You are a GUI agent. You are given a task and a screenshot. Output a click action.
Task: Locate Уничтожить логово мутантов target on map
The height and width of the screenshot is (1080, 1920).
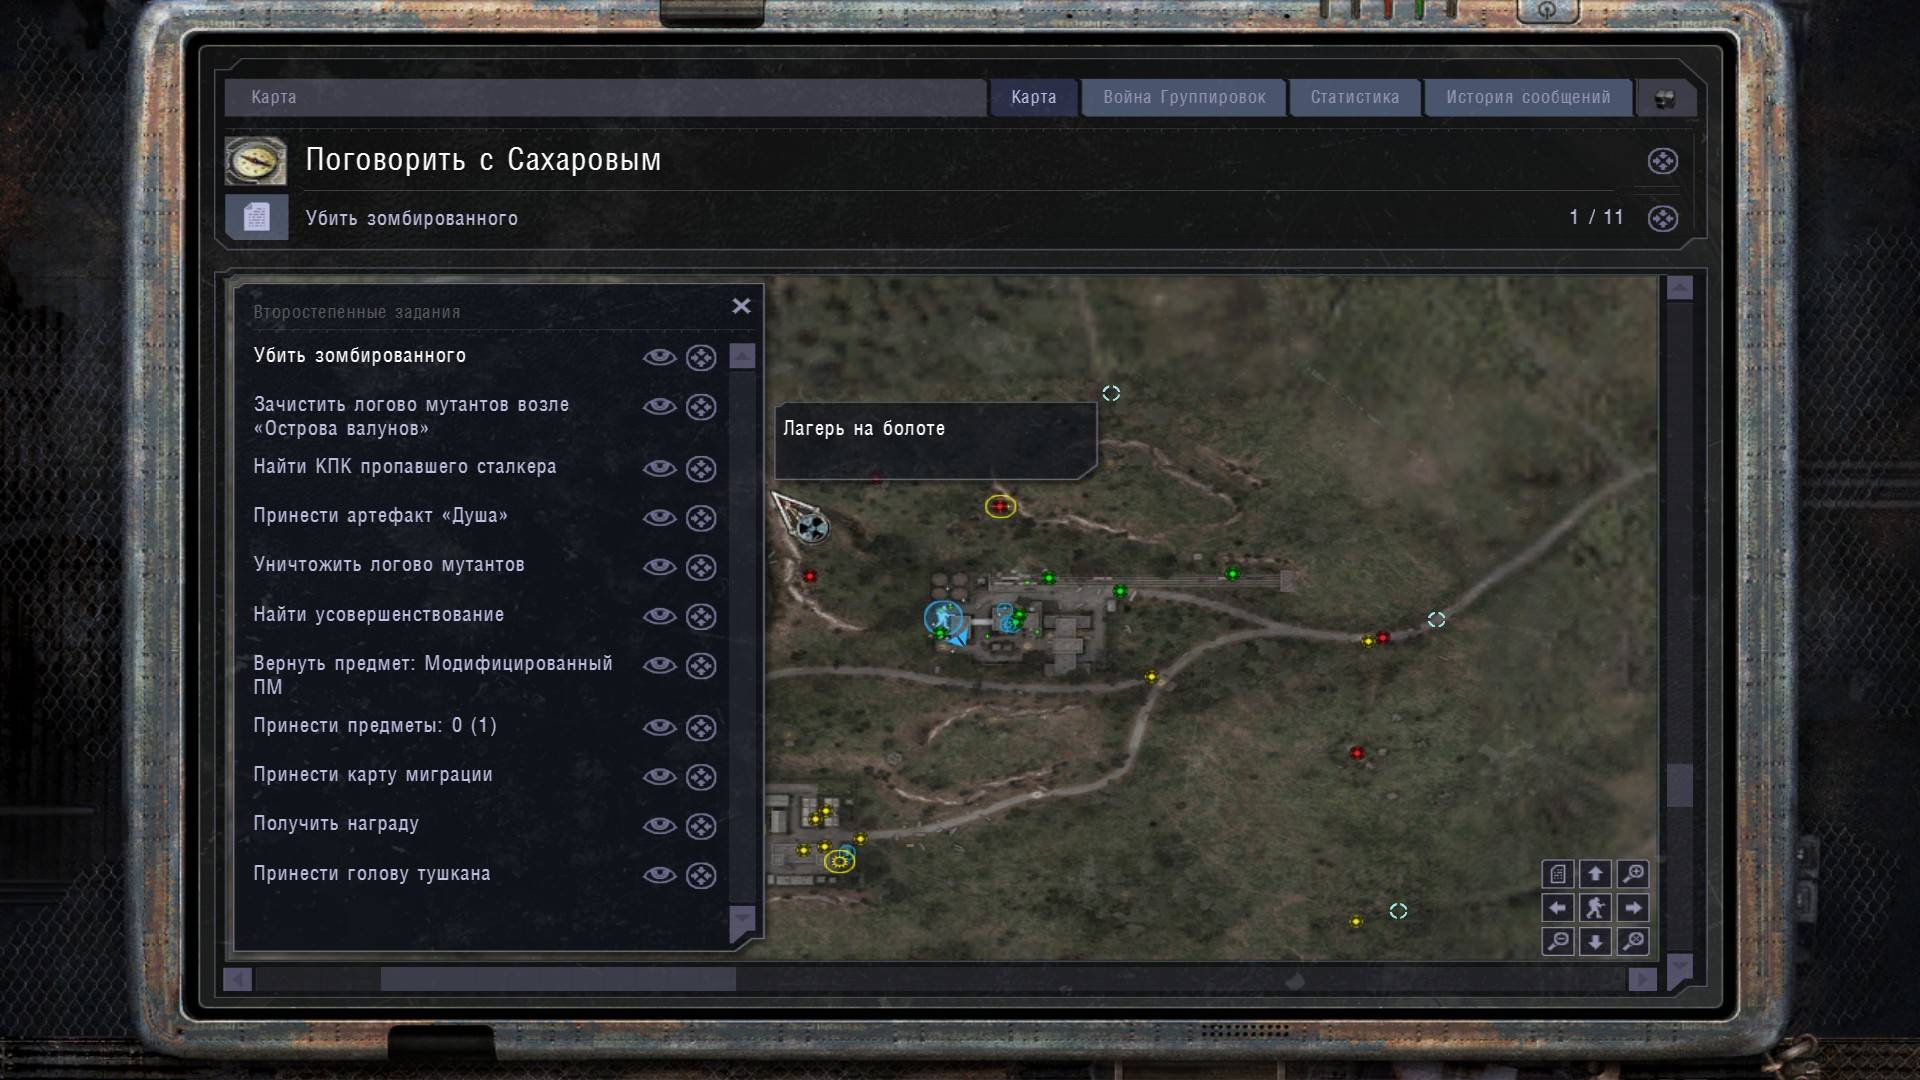point(701,567)
